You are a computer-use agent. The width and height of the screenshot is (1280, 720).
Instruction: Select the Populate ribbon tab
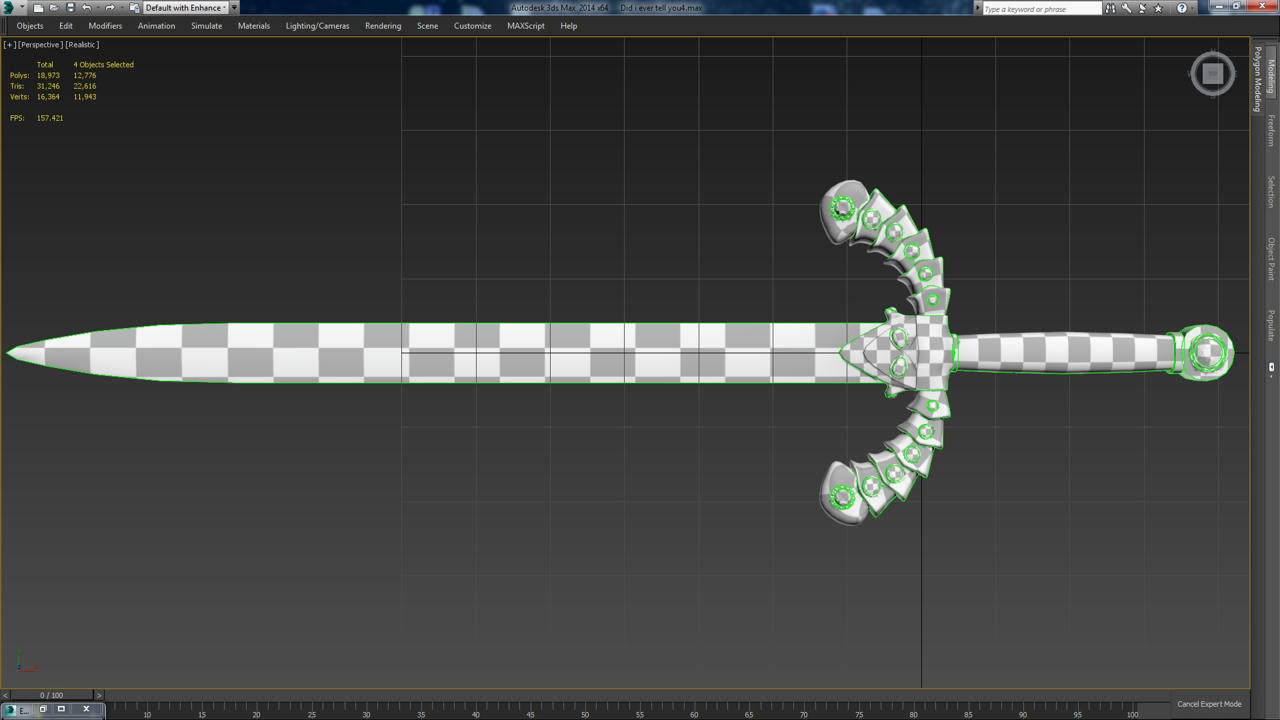1271,325
